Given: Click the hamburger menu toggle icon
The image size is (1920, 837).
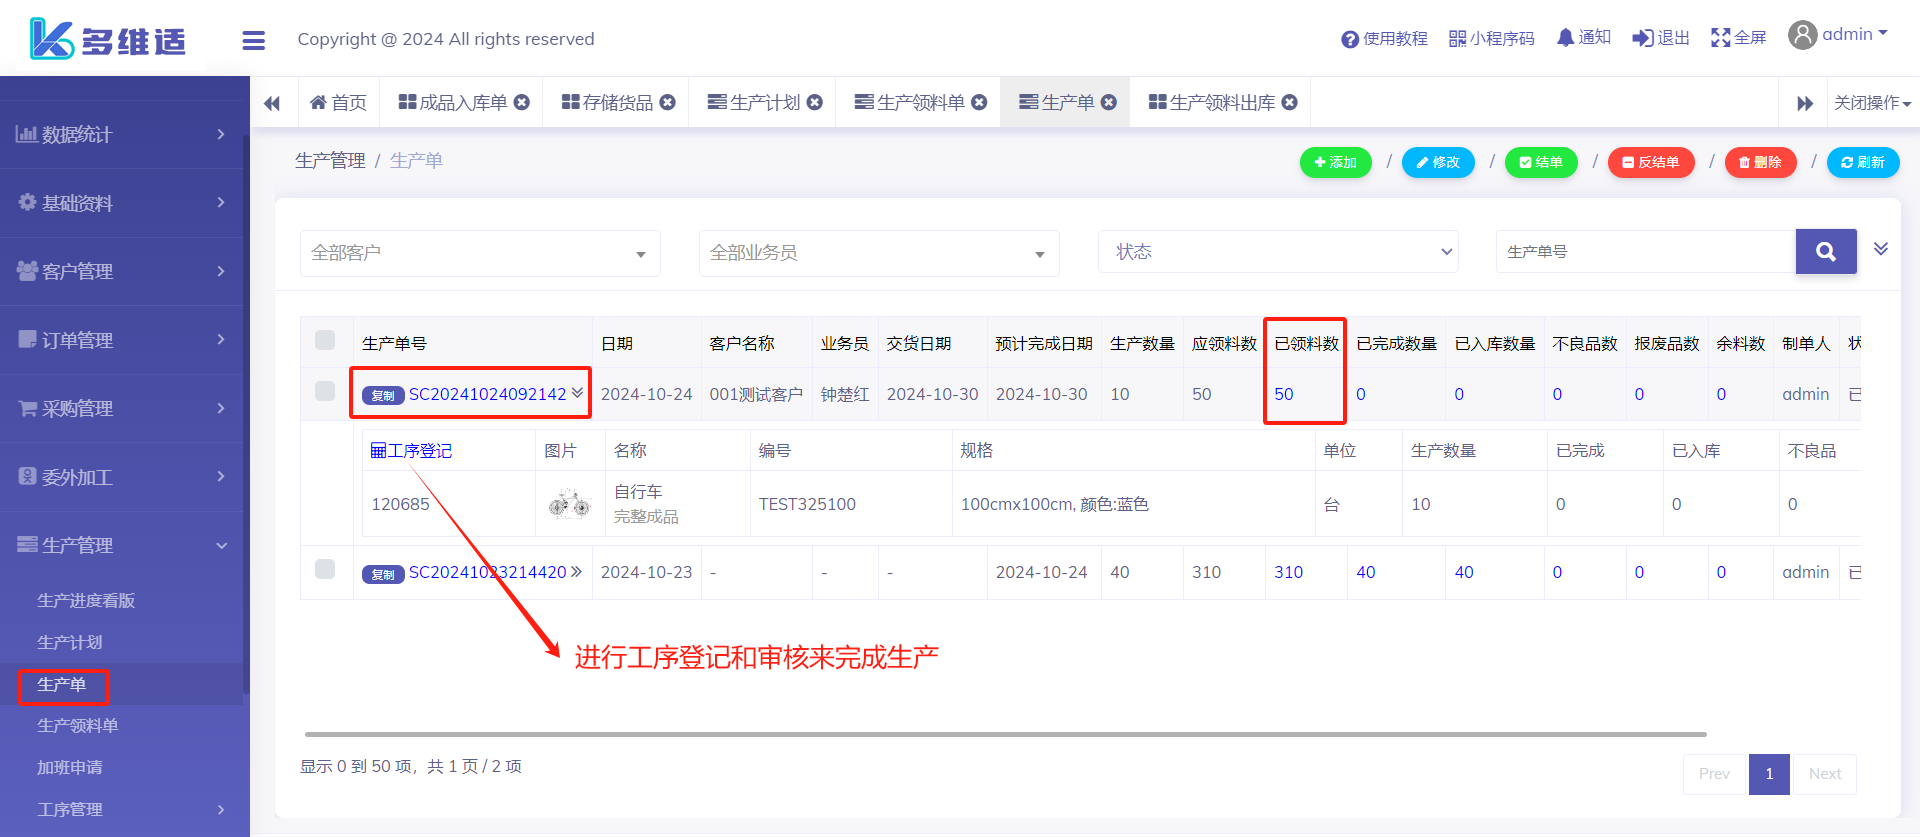Looking at the screenshot, I should tap(254, 40).
